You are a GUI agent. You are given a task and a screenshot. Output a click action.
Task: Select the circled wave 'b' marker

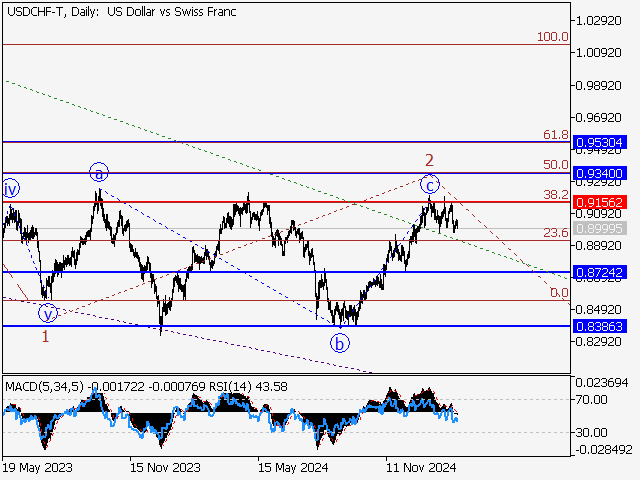[x=341, y=343]
